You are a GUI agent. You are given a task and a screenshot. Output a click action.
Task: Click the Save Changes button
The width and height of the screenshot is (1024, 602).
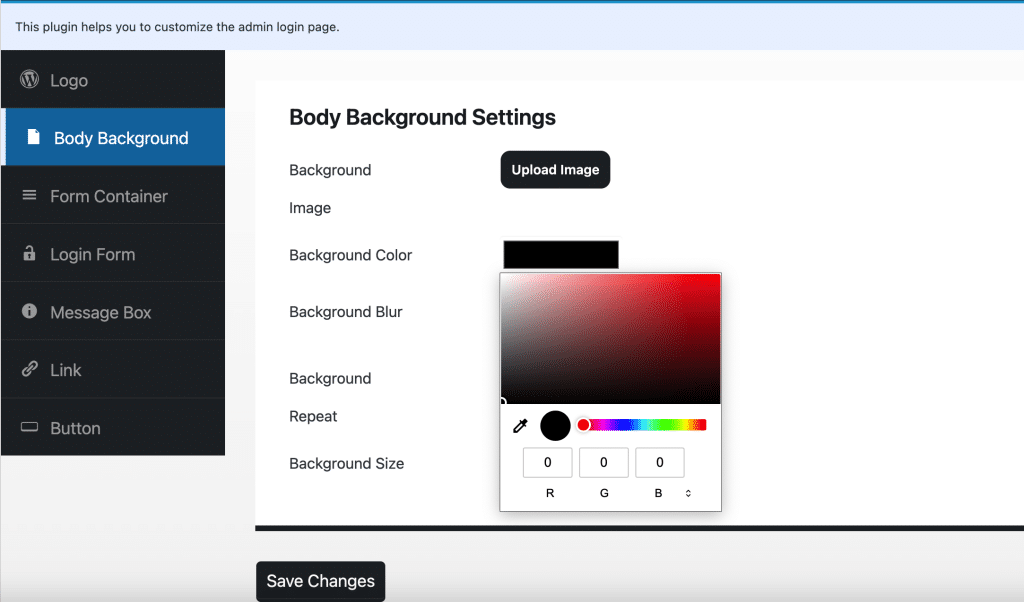tap(320, 581)
